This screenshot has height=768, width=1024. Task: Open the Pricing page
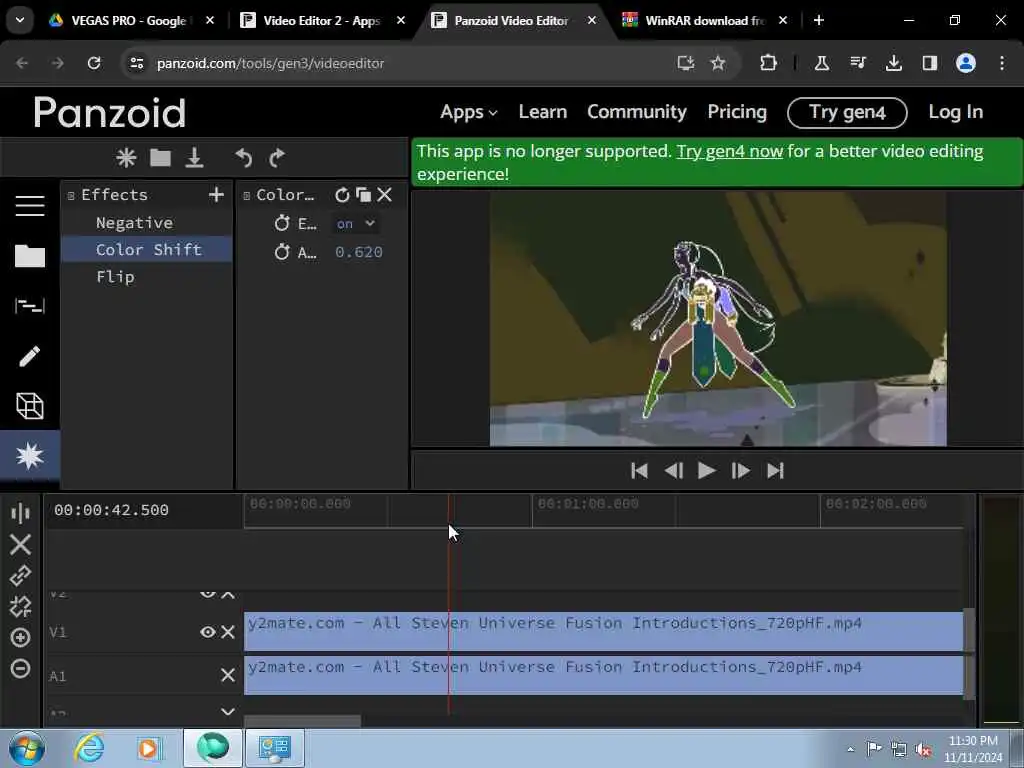point(737,112)
